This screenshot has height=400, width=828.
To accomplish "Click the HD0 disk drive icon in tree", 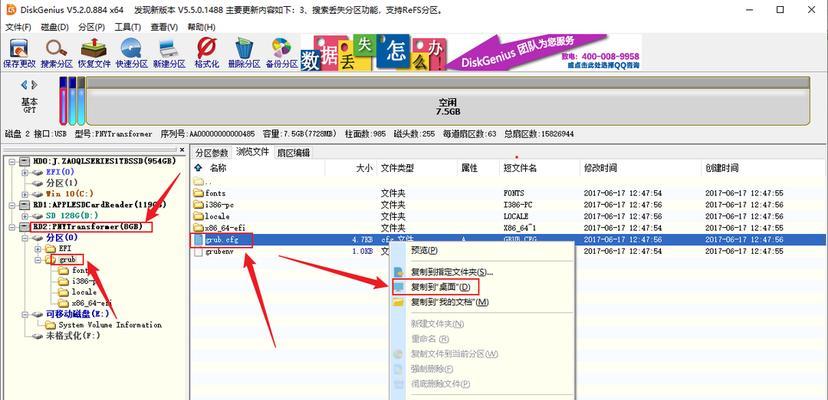I will coord(25,161).
